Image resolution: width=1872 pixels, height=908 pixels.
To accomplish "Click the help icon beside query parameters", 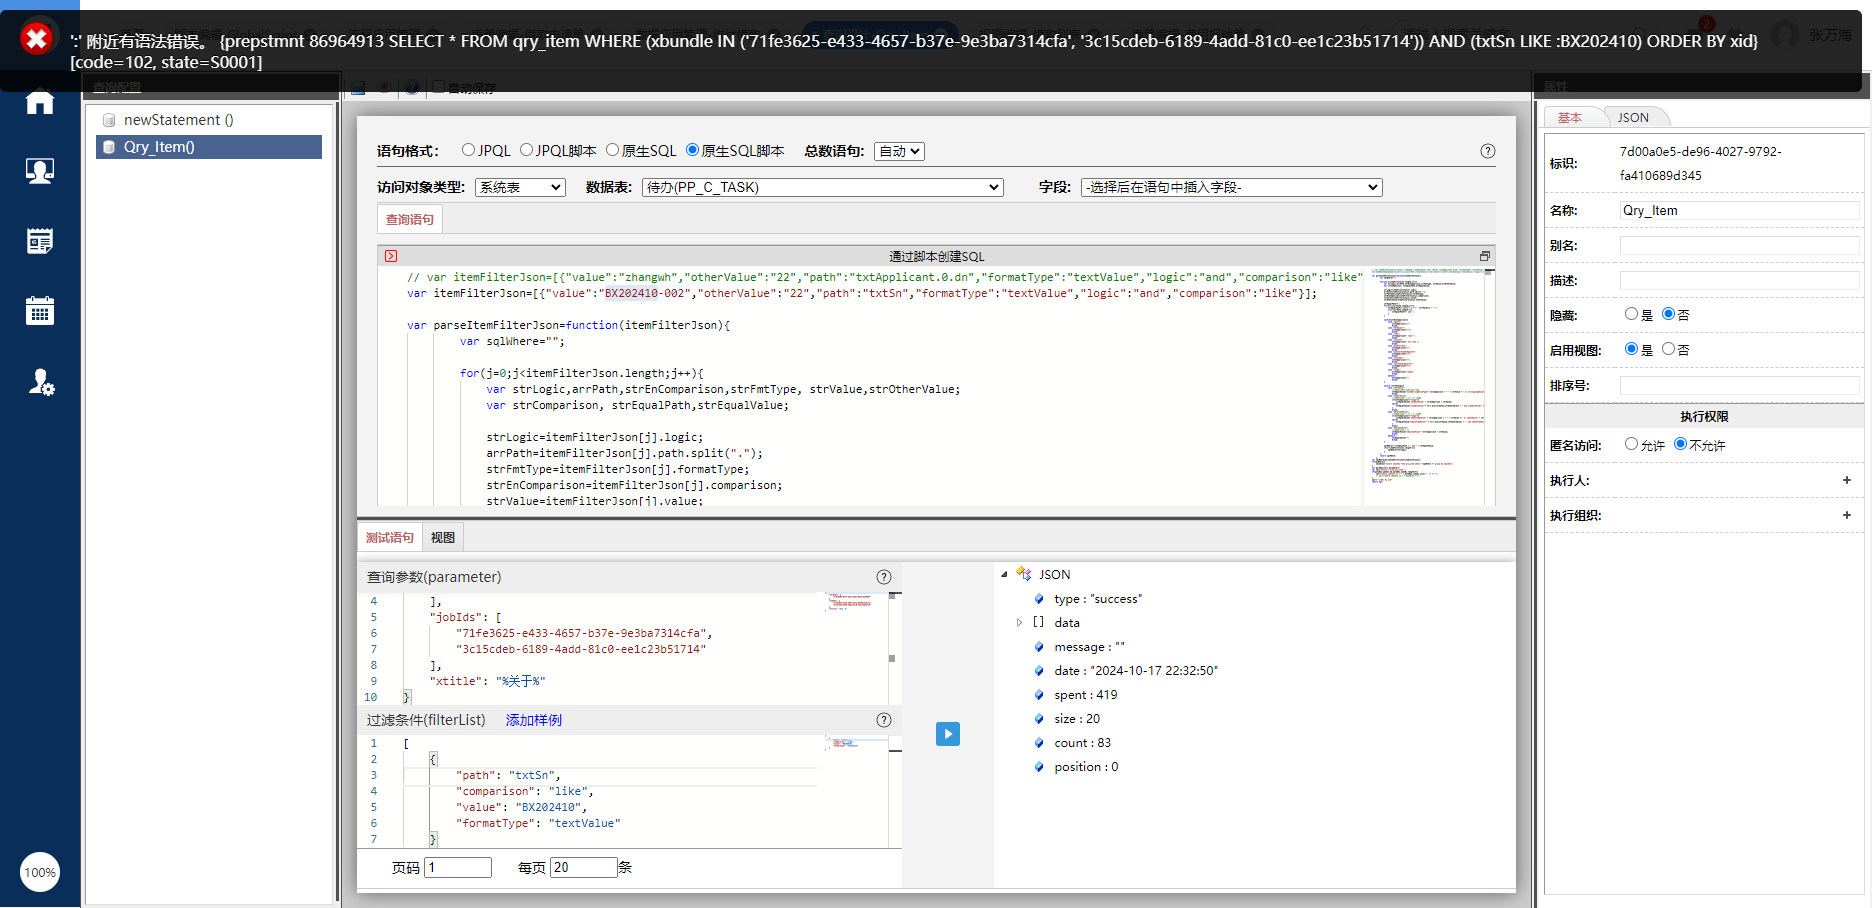I will tap(883, 577).
